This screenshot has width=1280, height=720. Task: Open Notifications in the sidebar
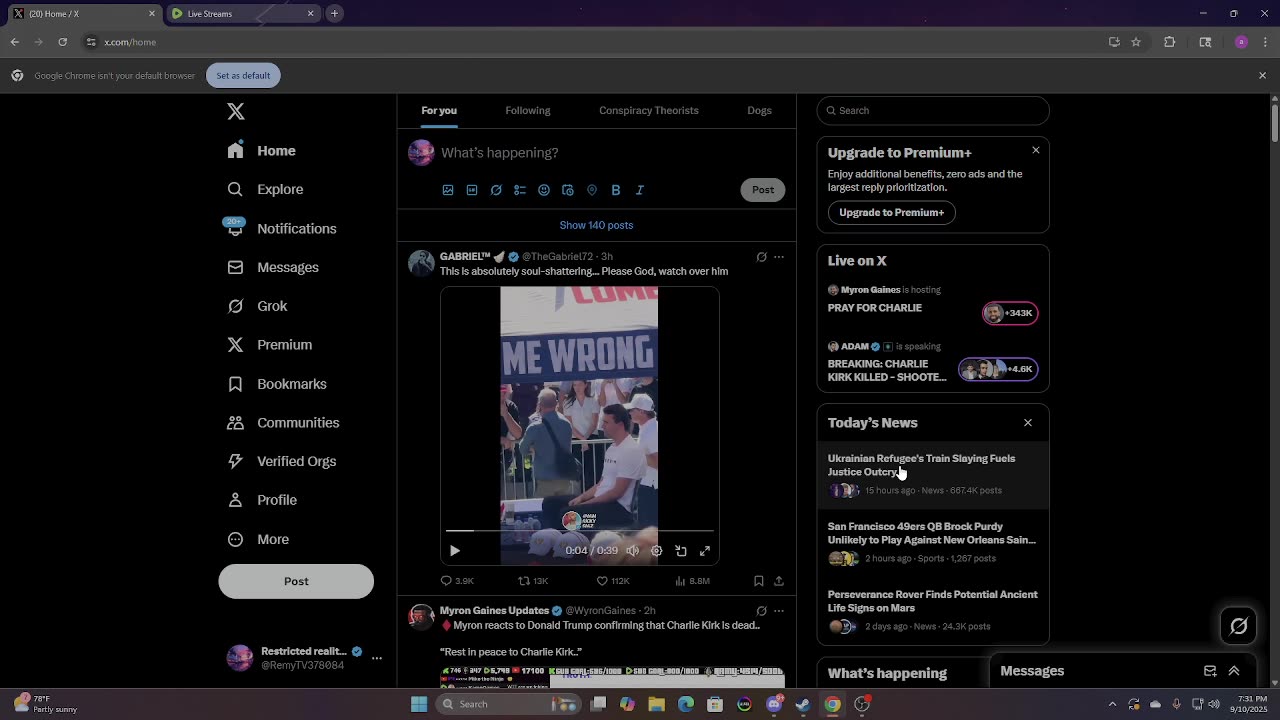281,228
